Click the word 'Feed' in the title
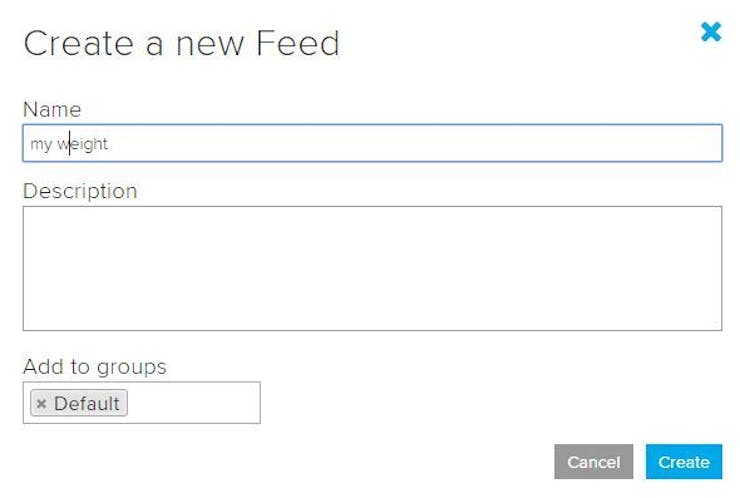The width and height of the screenshot is (740, 498). (x=298, y=43)
